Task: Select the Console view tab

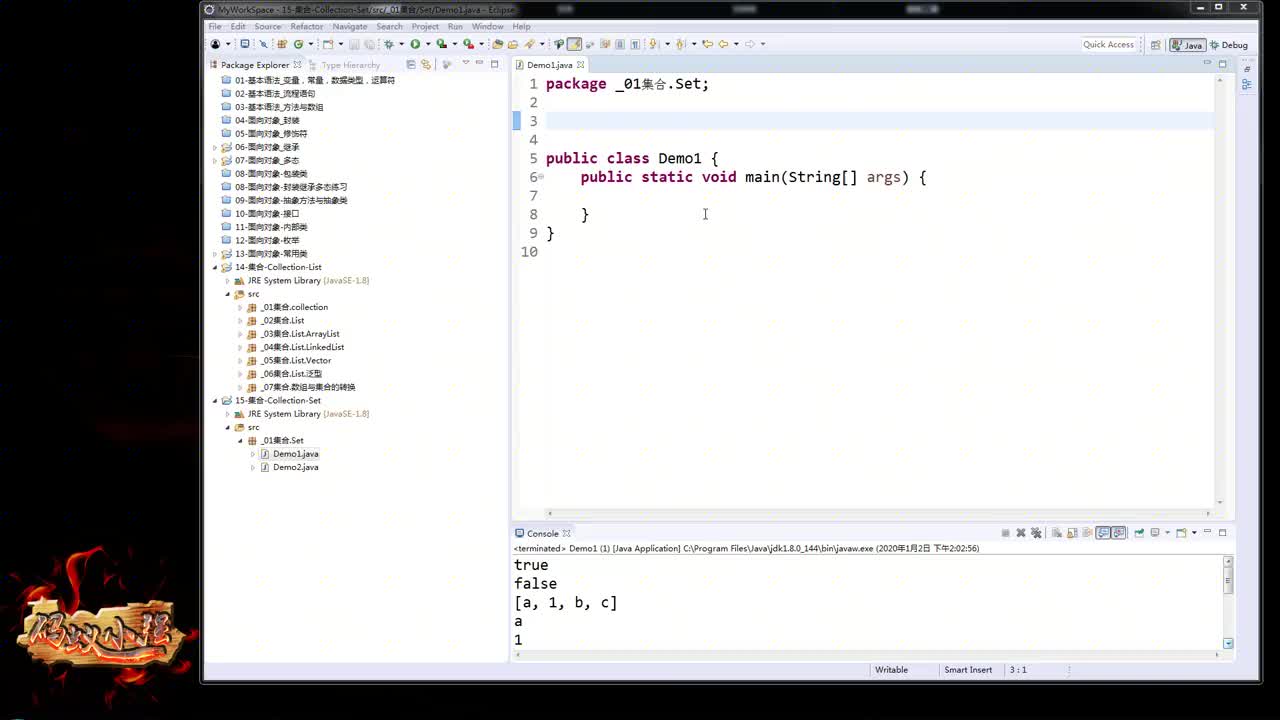Action: (x=542, y=533)
